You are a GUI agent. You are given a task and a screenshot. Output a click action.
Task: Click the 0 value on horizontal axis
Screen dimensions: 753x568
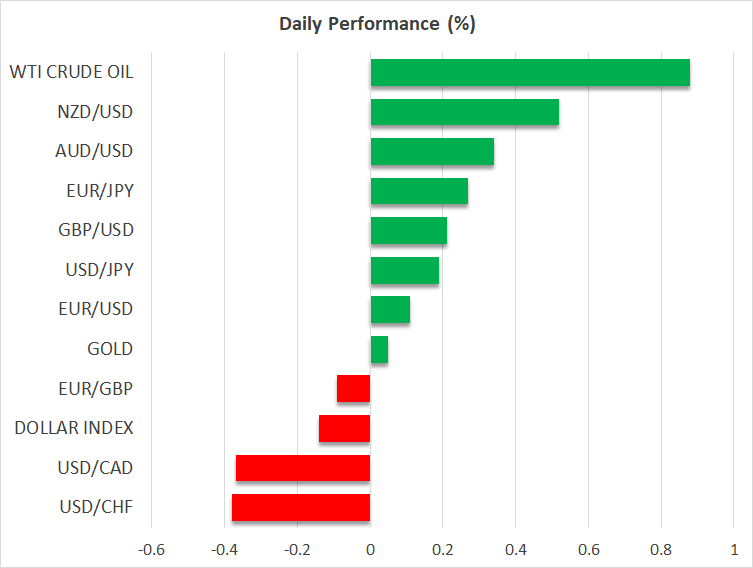370,549
